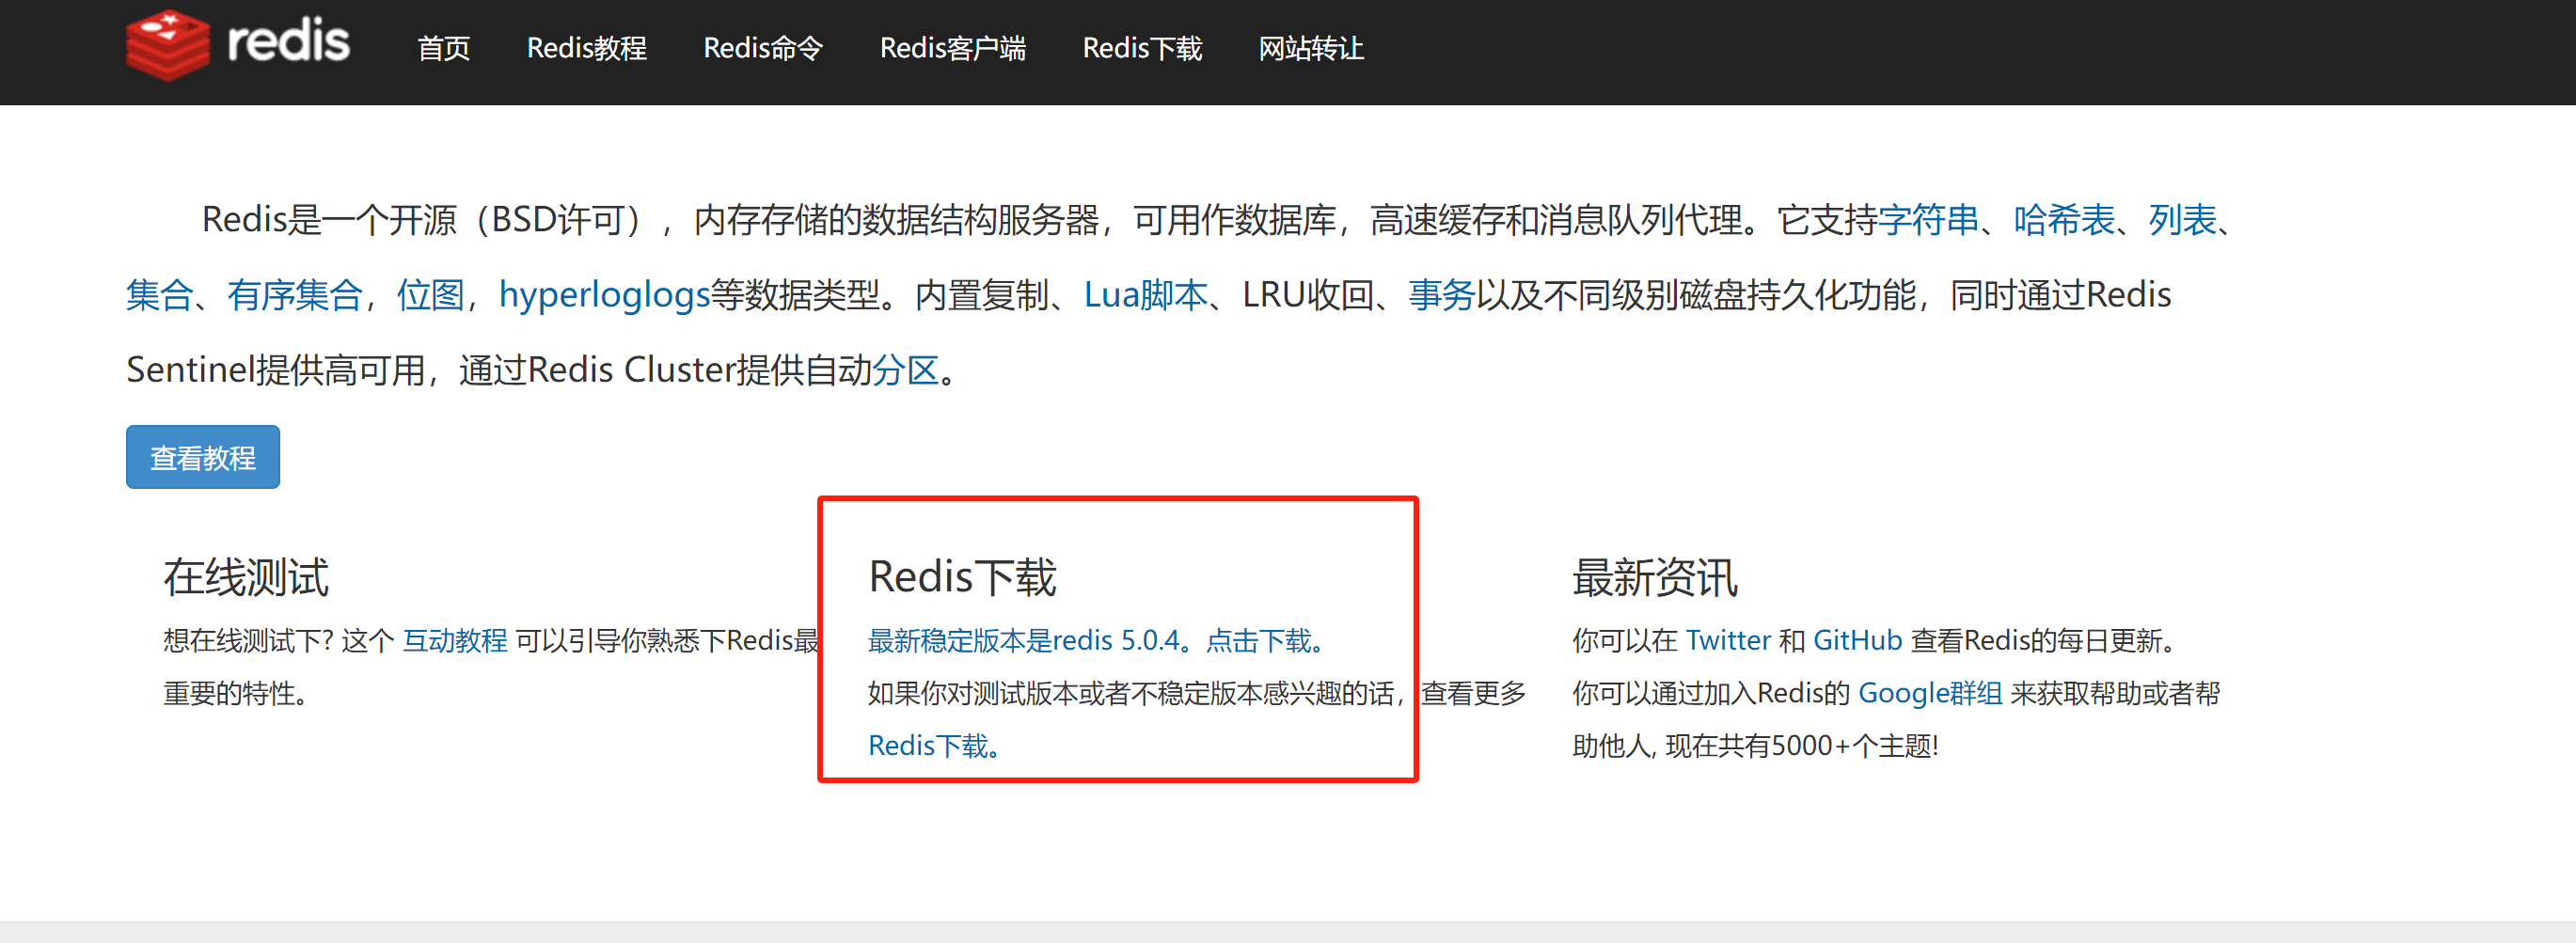Open the Redis教程 menu item

(587, 48)
